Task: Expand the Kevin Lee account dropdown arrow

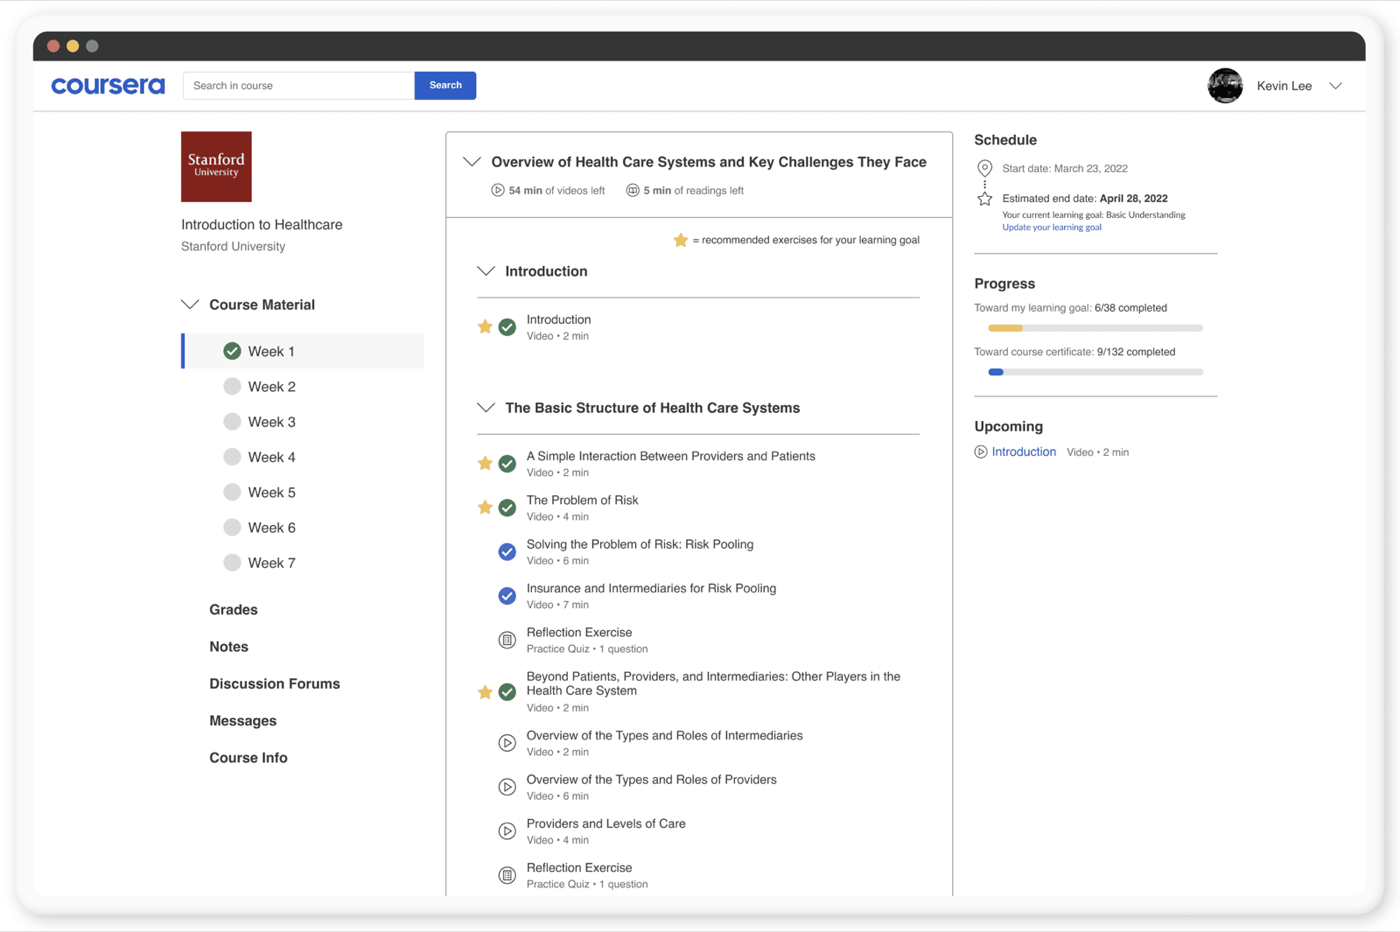Action: point(1335,86)
